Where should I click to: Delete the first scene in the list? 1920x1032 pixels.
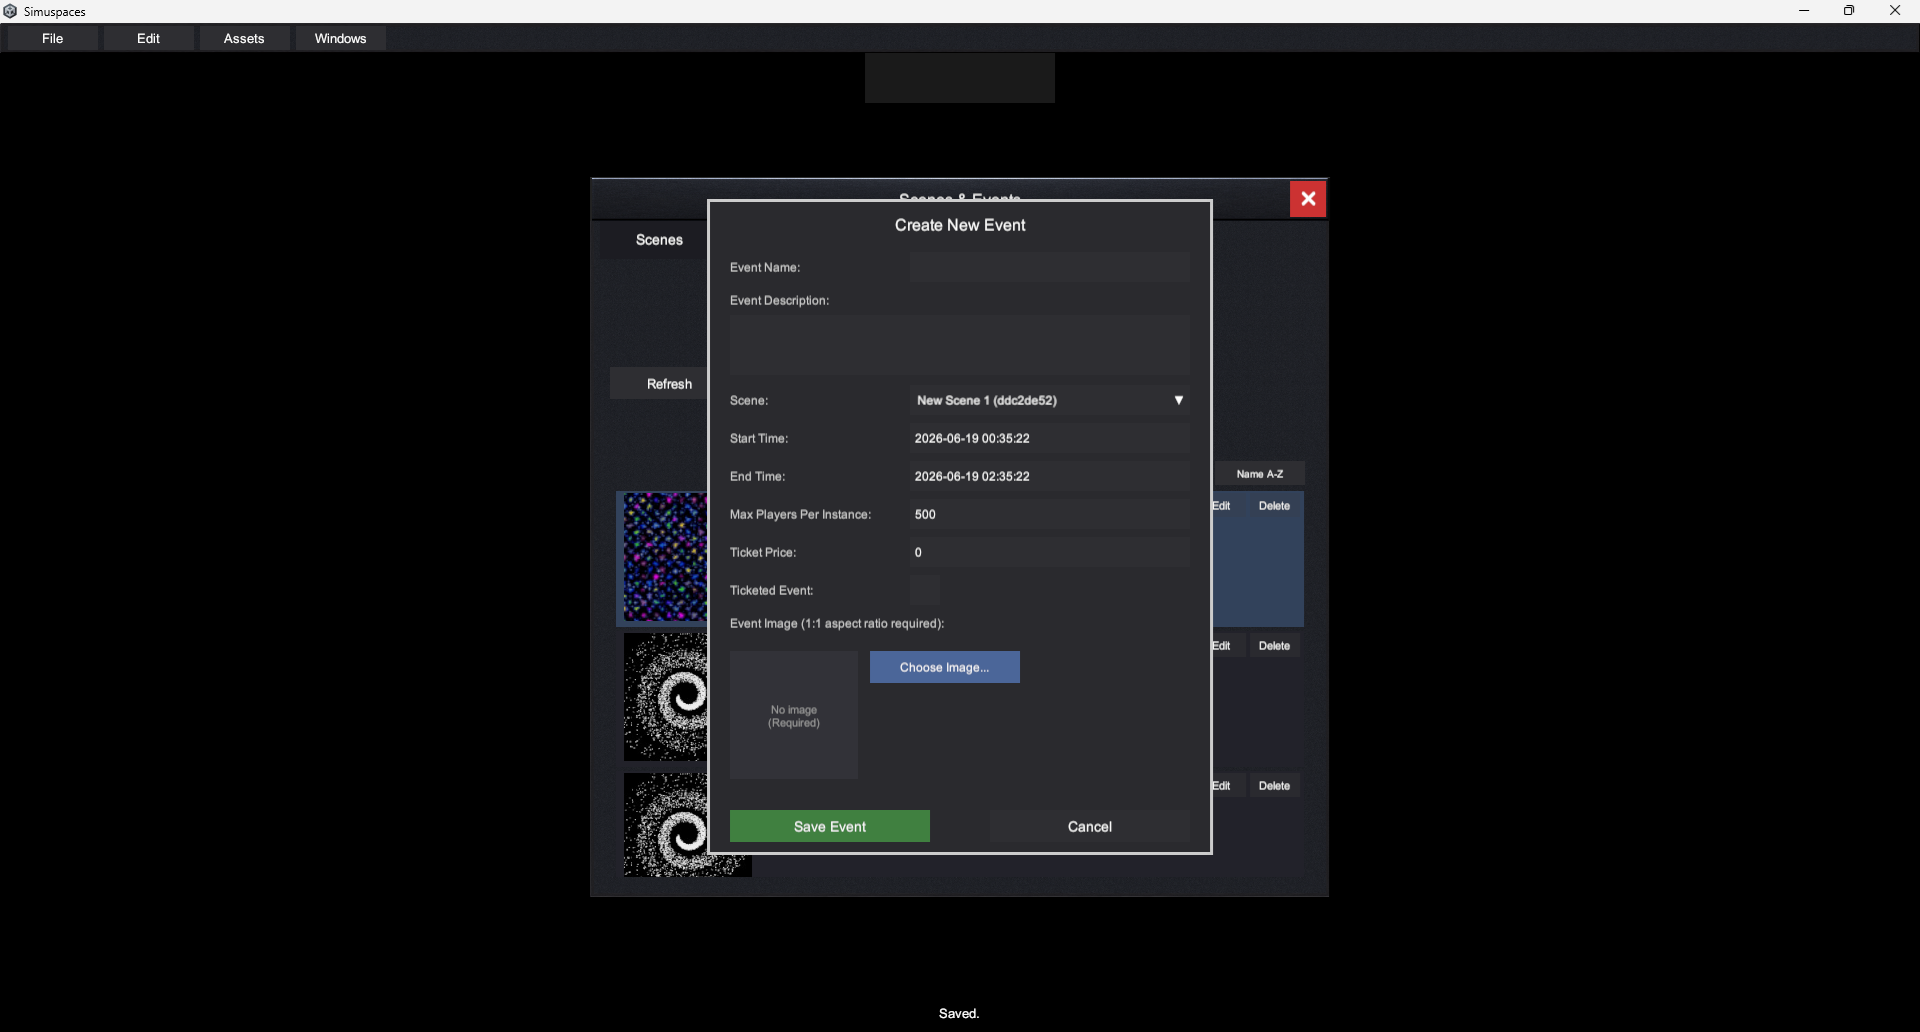coord(1274,506)
